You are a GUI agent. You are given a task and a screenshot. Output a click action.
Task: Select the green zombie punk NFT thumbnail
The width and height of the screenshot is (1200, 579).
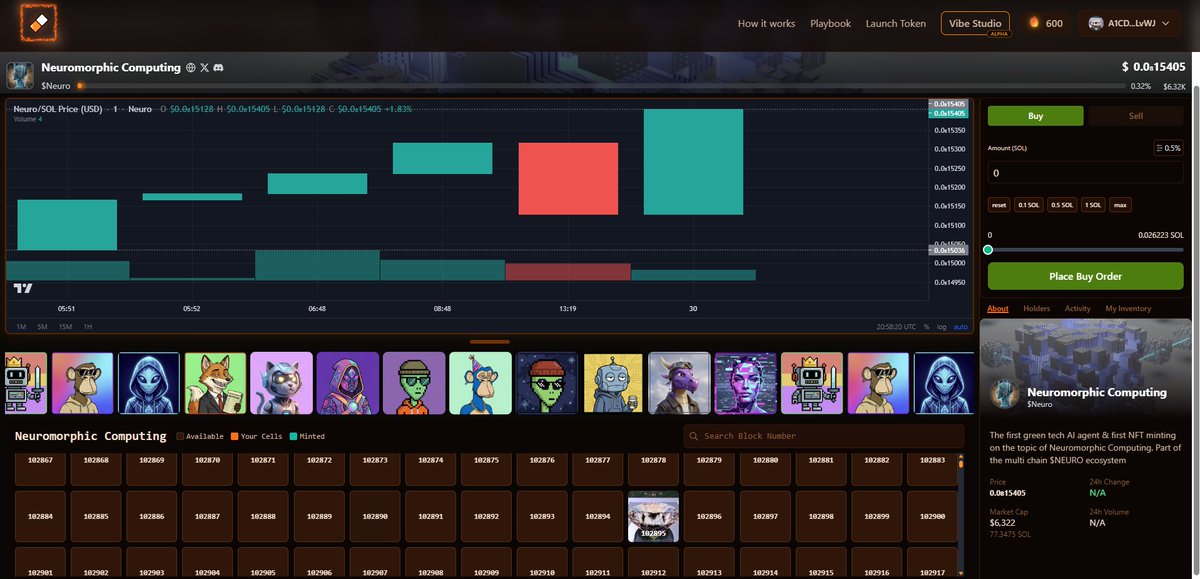(x=414, y=383)
